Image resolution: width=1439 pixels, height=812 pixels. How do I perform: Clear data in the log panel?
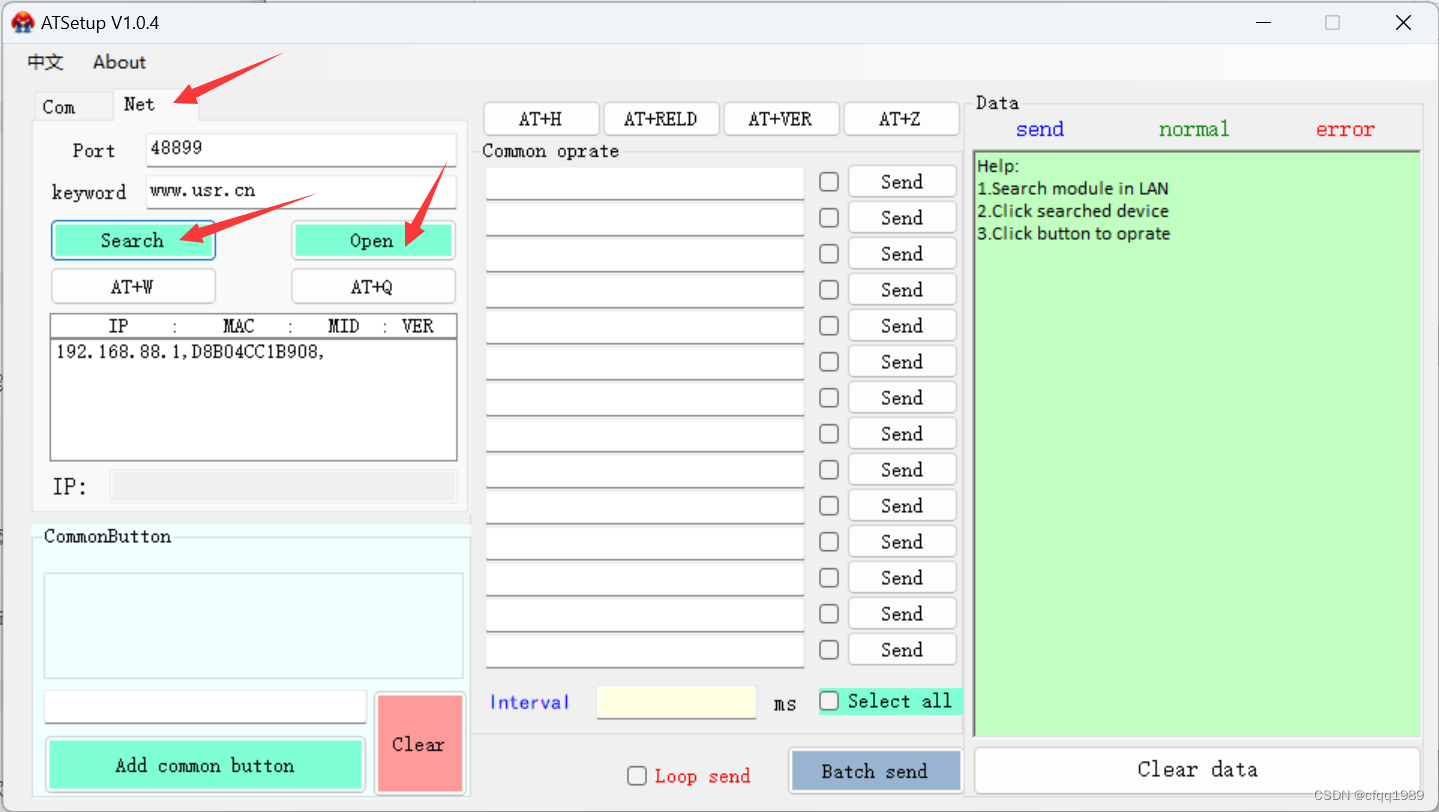[x=1196, y=769]
